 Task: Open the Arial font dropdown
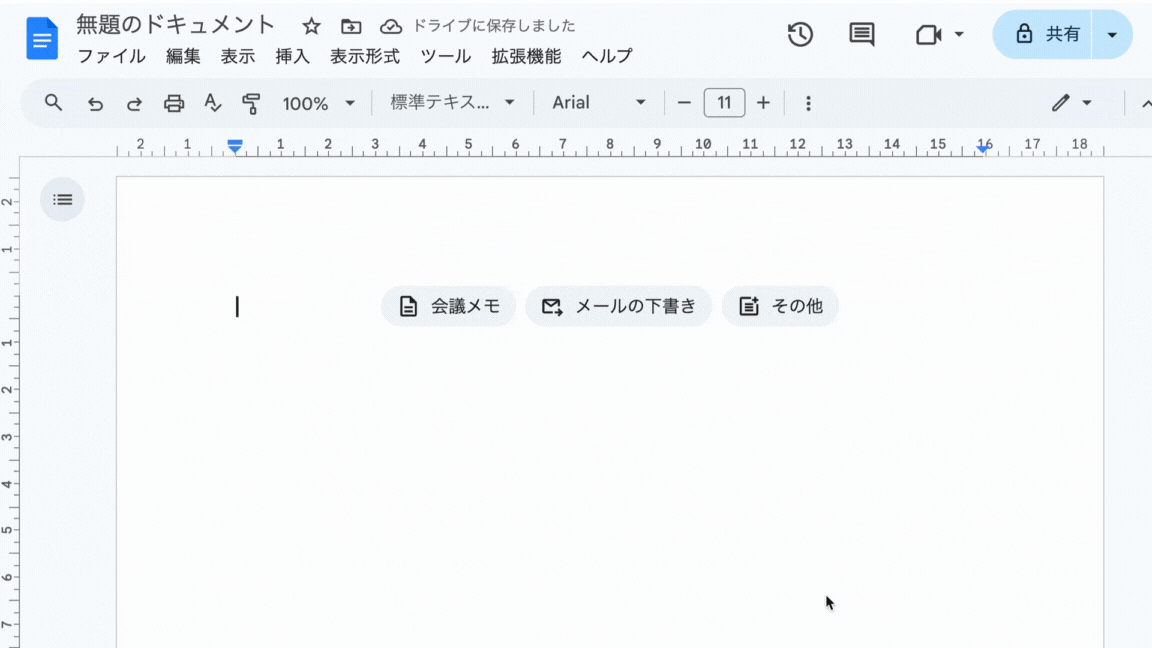tap(598, 103)
